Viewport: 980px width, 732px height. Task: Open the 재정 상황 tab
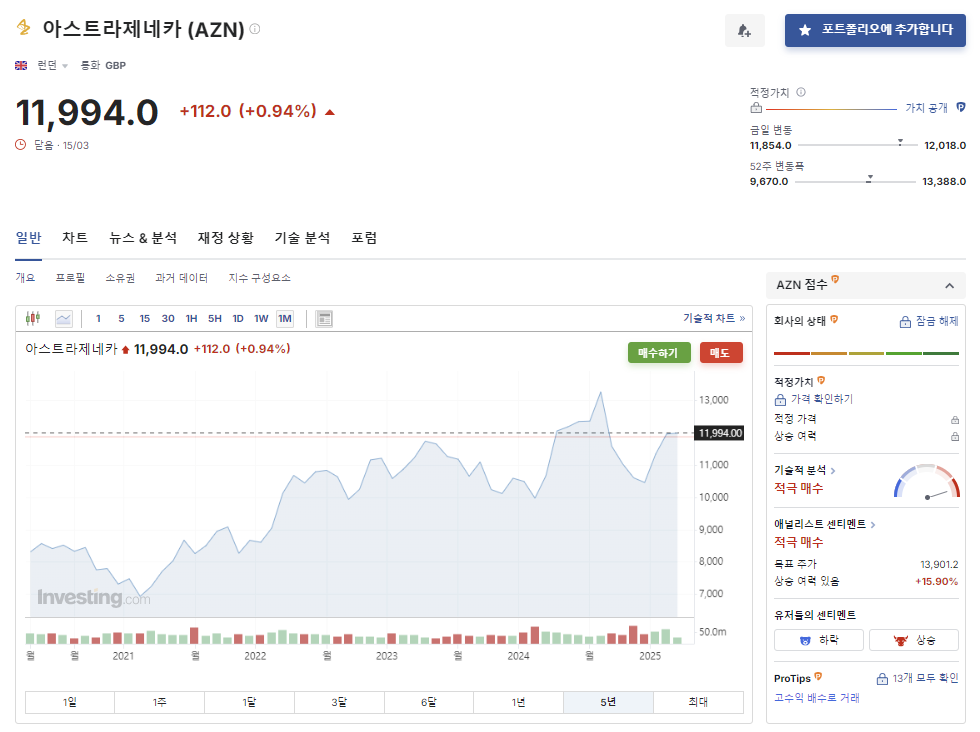click(226, 238)
